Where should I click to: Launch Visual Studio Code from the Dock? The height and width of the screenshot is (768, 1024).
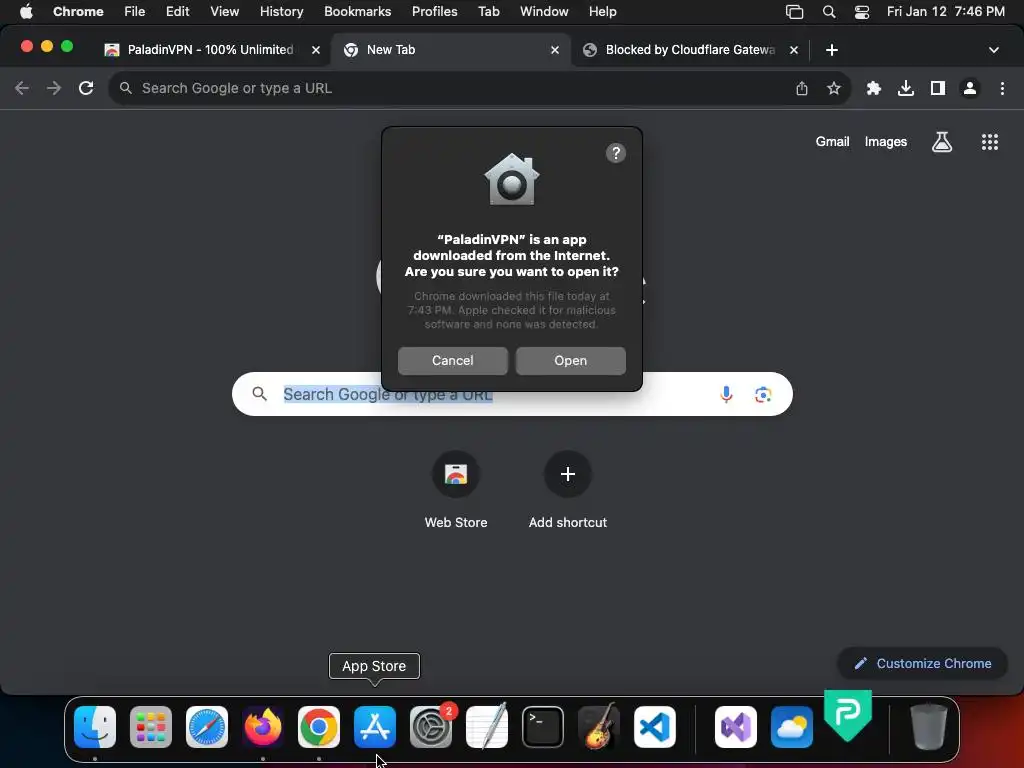(x=654, y=727)
